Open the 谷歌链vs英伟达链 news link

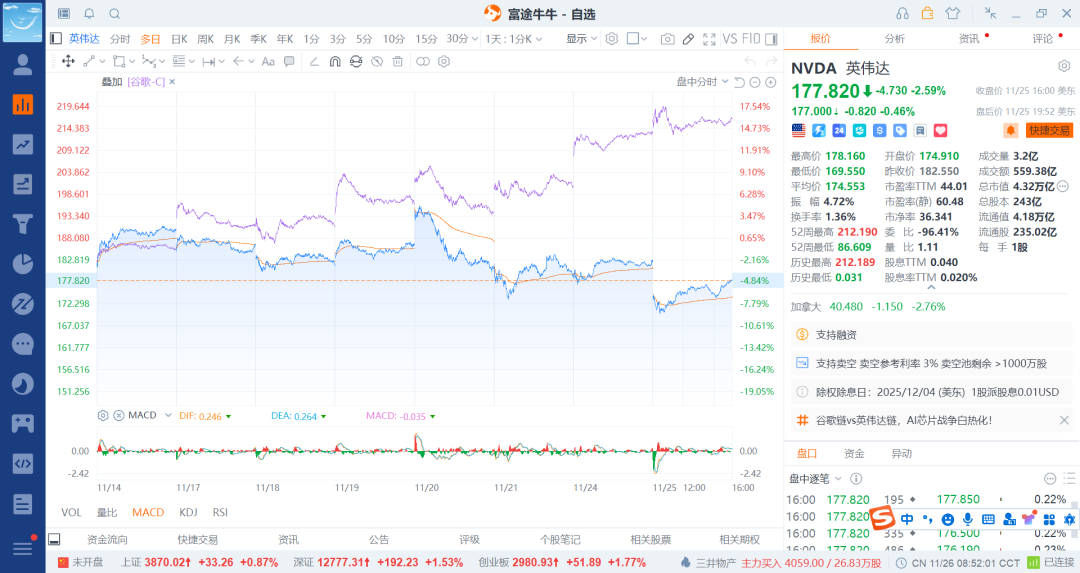[904, 420]
